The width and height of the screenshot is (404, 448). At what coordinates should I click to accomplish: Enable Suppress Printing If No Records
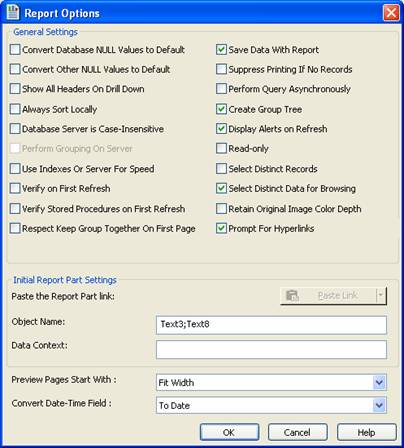click(x=221, y=69)
